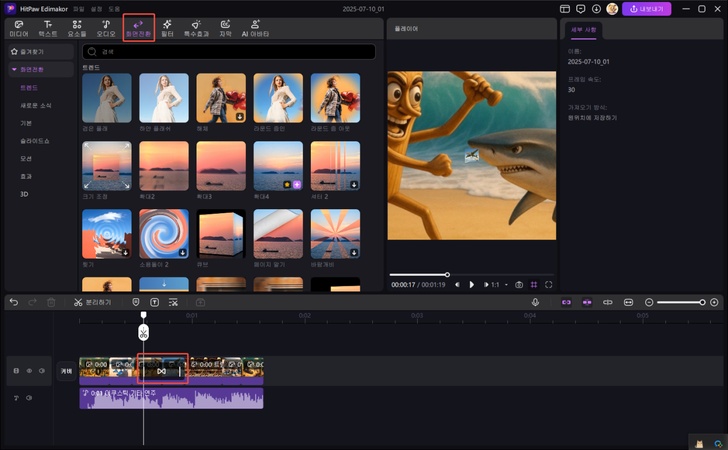
Task: Open the feedback message icon in the title bar
Action: (580, 9)
